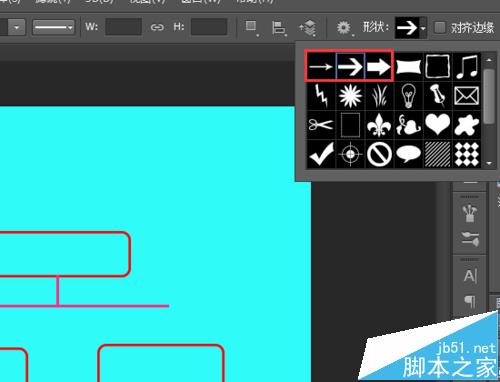Choose the lightning bolt shape

point(321,95)
